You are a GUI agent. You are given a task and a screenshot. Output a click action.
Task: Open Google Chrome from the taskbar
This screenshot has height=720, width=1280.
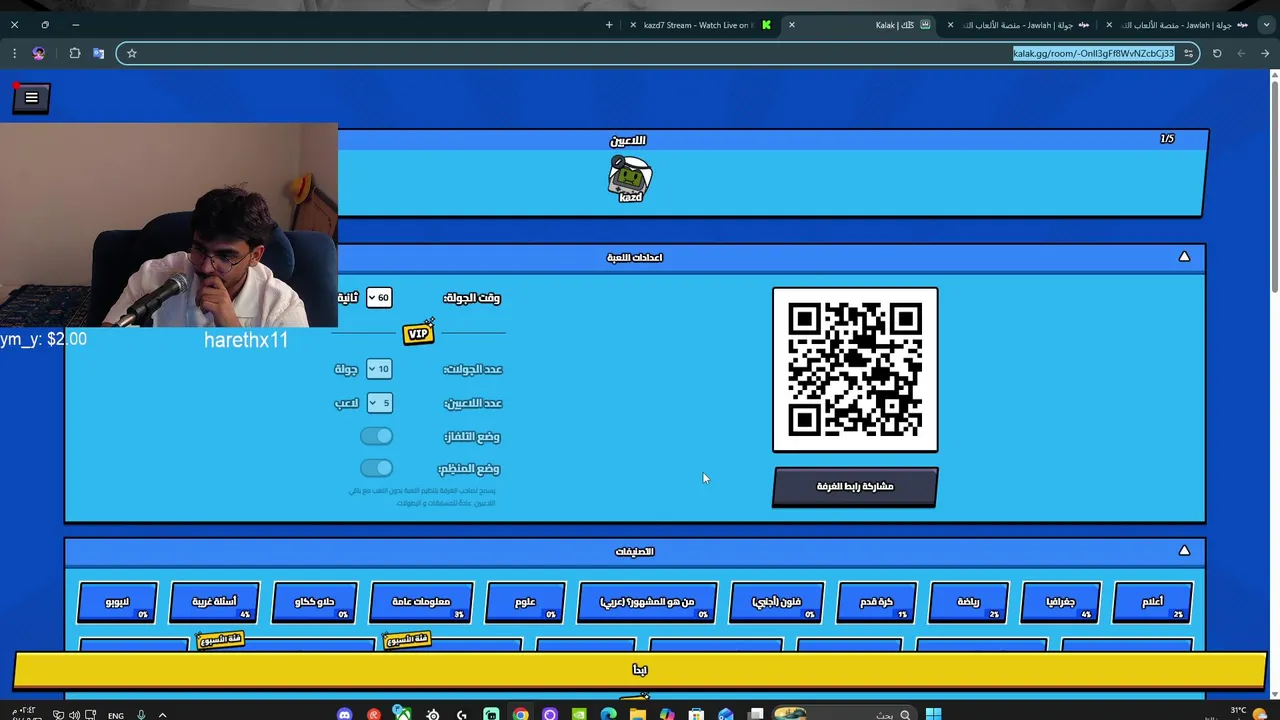[520, 714]
